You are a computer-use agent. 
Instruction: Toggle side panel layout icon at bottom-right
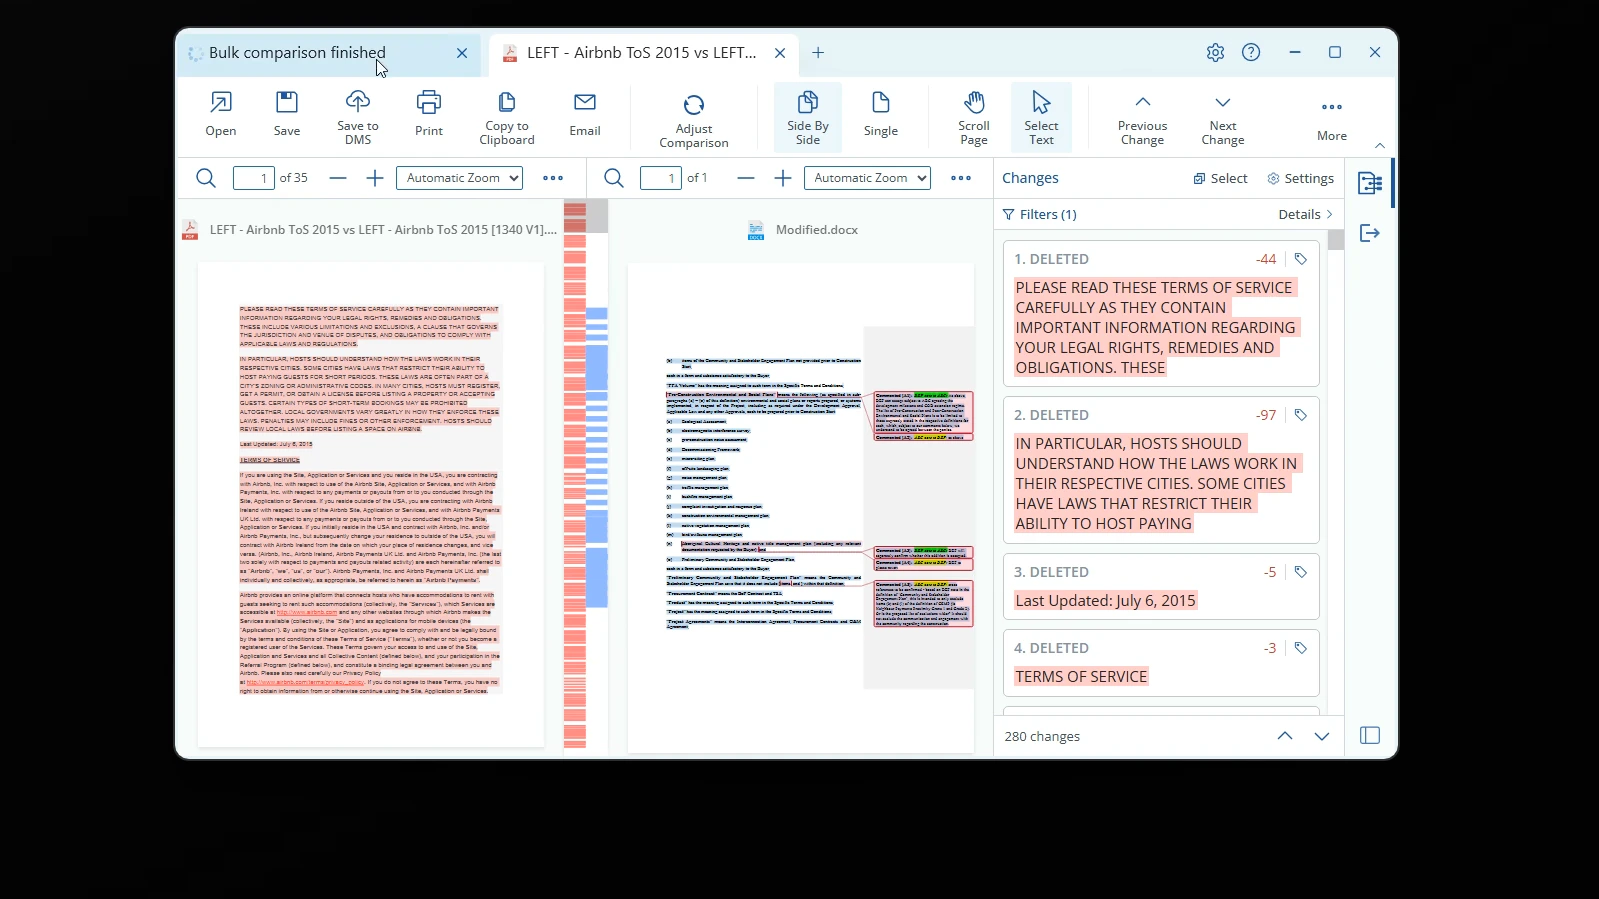pyautogui.click(x=1370, y=736)
